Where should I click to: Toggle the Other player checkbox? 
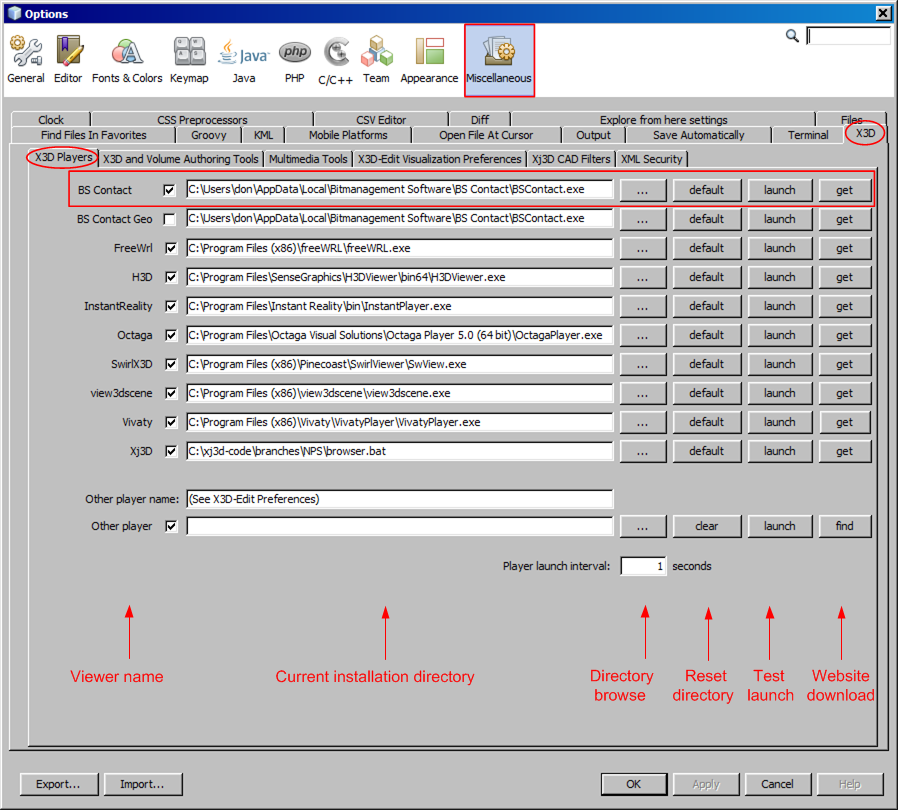click(171, 526)
